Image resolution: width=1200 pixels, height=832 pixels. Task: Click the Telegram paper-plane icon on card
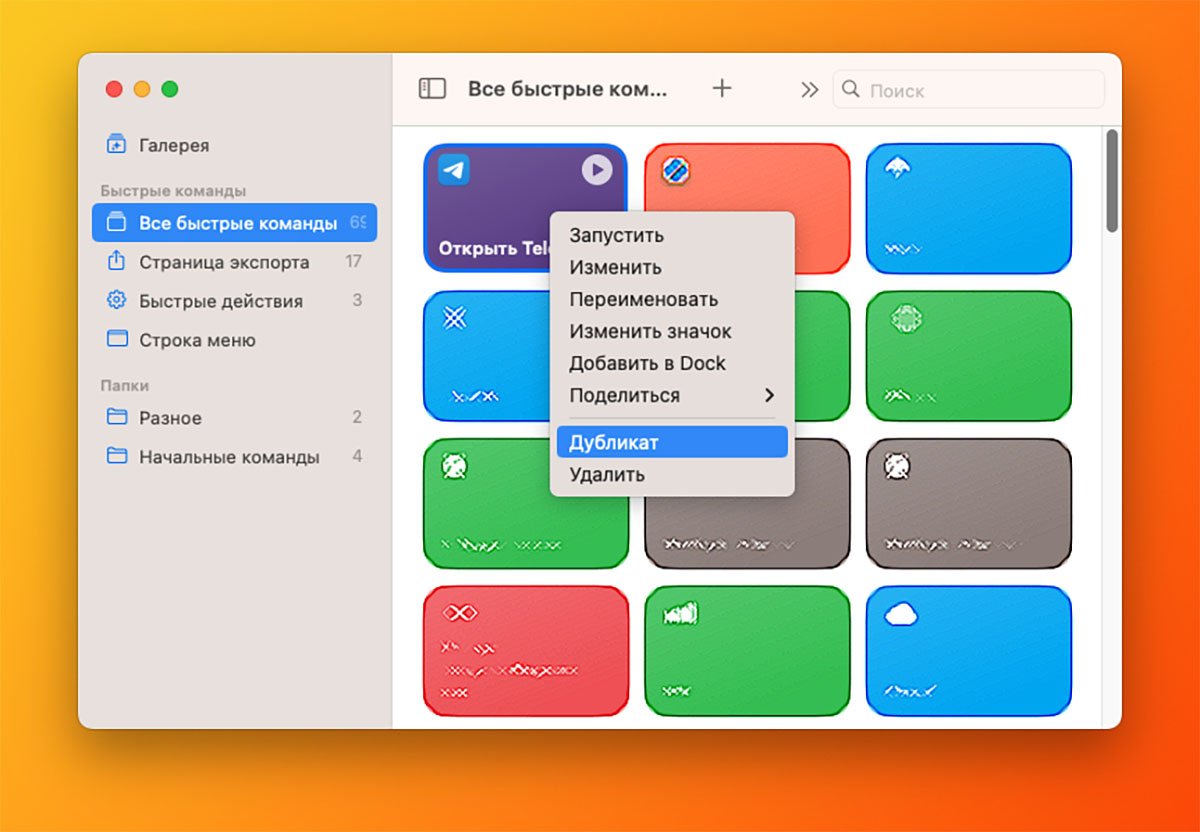454,170
